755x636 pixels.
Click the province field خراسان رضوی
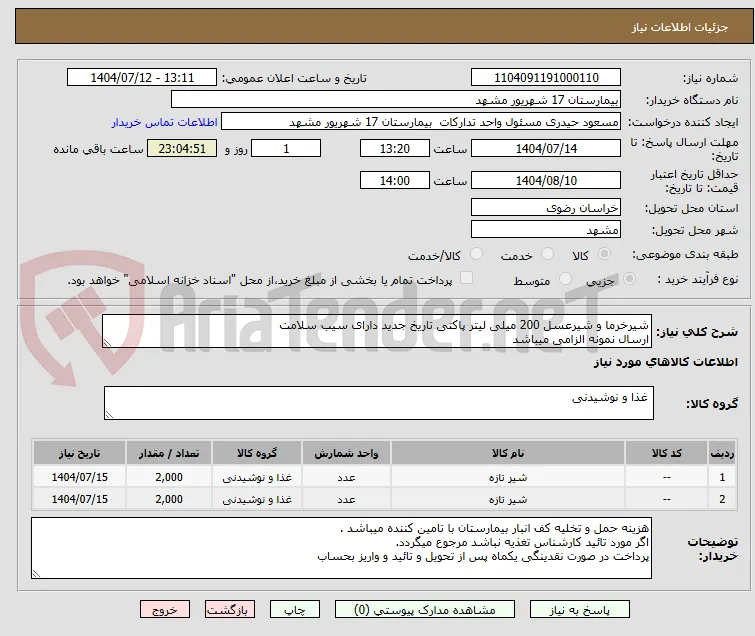[x=546, y=207]
